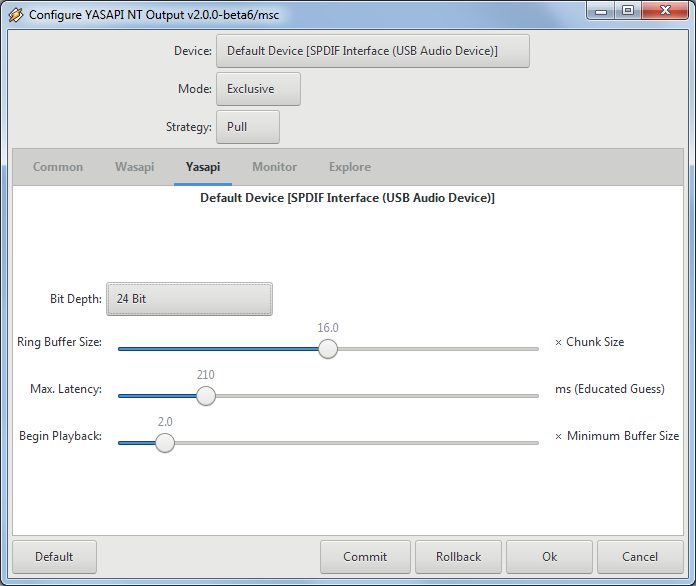
Task: Switch to the Common tab
Action: (x=58, y=167)
